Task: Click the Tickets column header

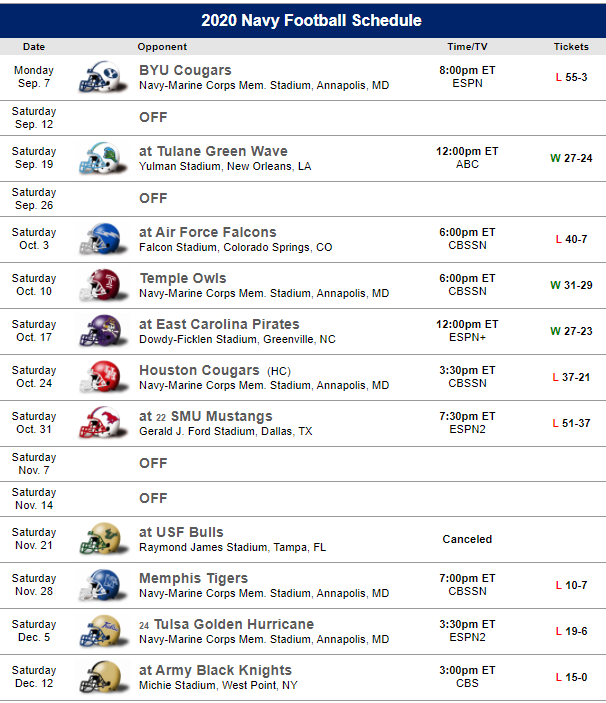Action: 571,47
